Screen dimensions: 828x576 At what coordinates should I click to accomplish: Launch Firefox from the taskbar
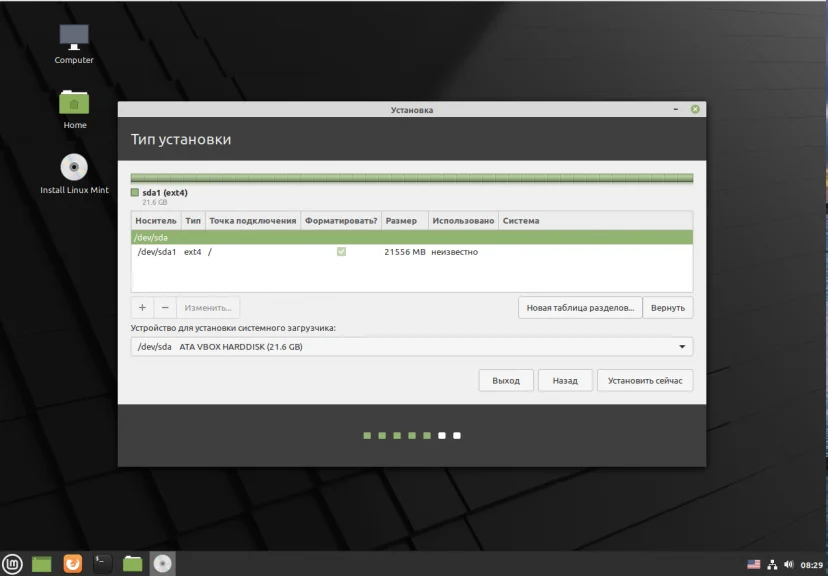73,563
